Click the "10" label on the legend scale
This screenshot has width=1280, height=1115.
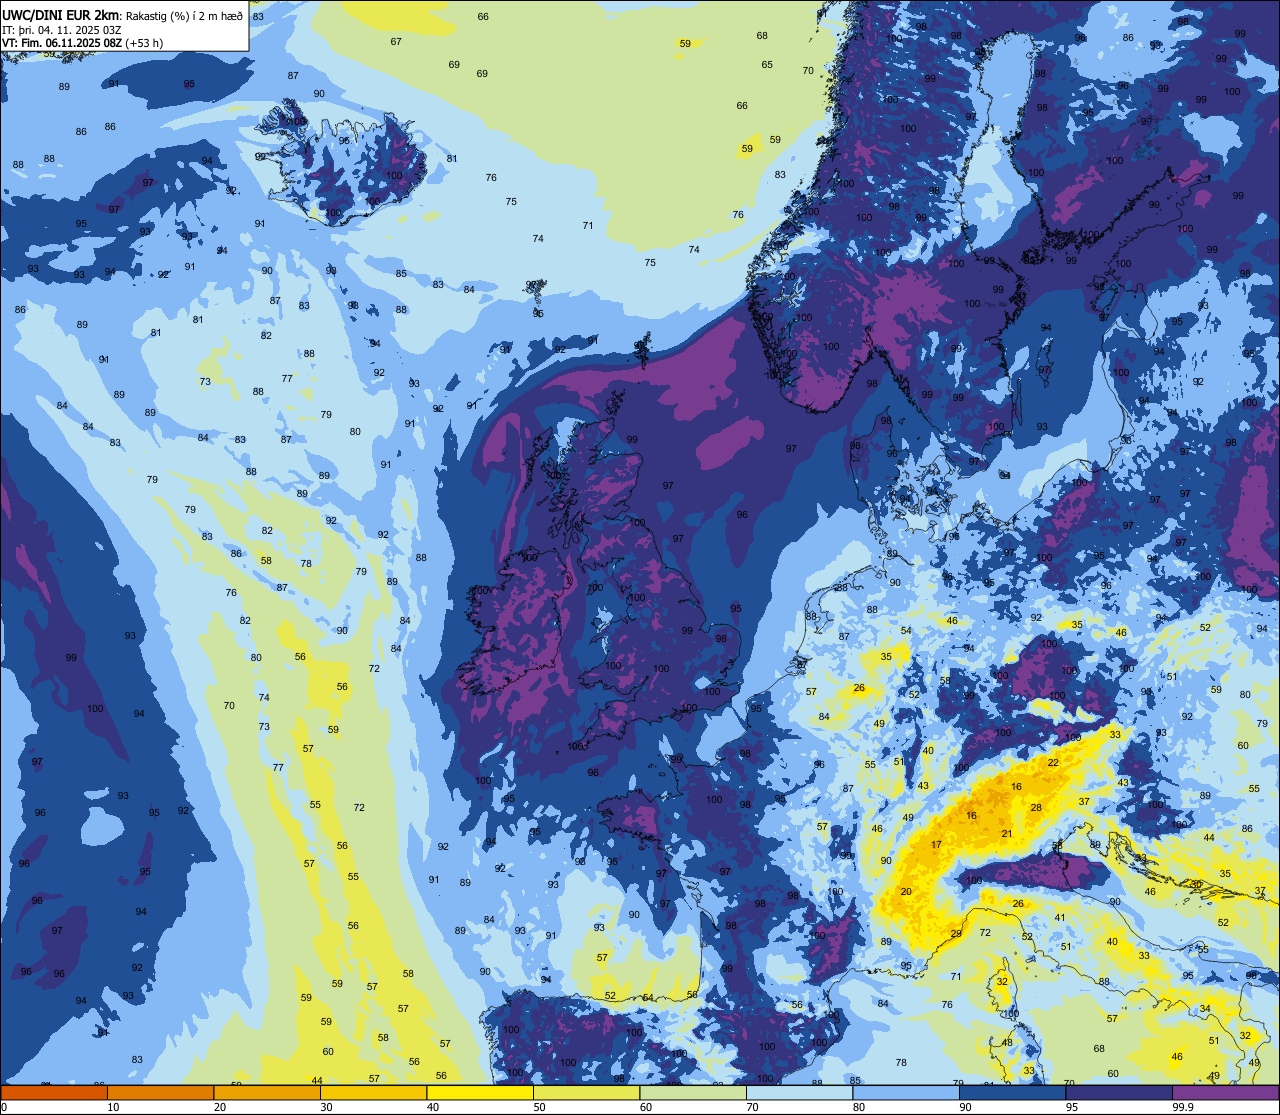[x=114, y=1107]
